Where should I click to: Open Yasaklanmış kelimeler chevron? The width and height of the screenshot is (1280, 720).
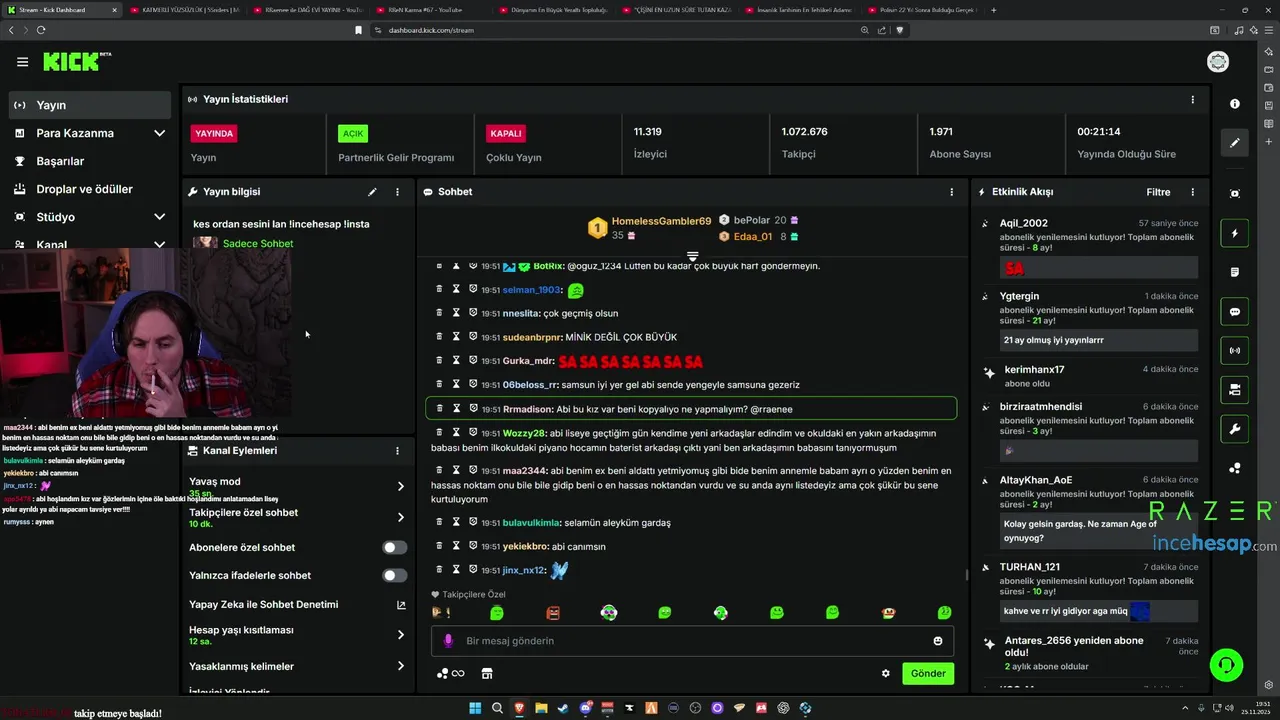pyautogui.click(x=401, y=666)
